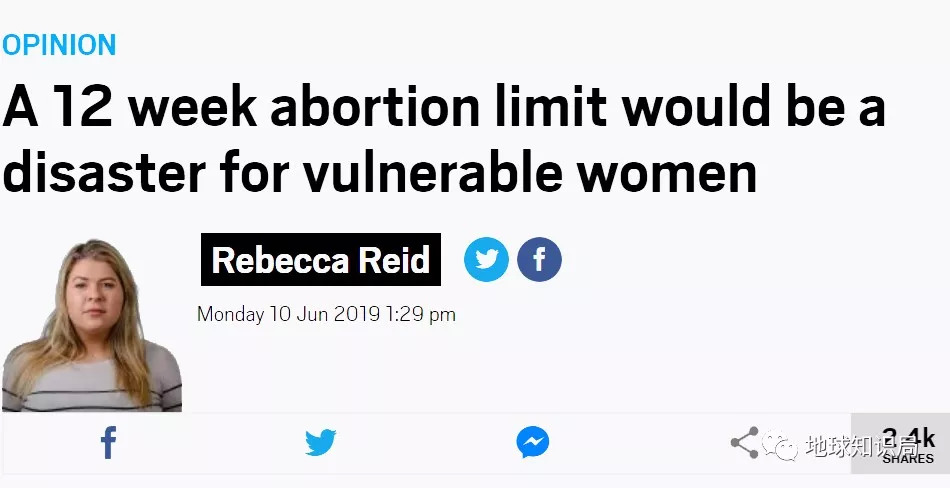Click the SHARES label under the count
Image resolution: width=950 pixels, height=488 pixels.
908,459
